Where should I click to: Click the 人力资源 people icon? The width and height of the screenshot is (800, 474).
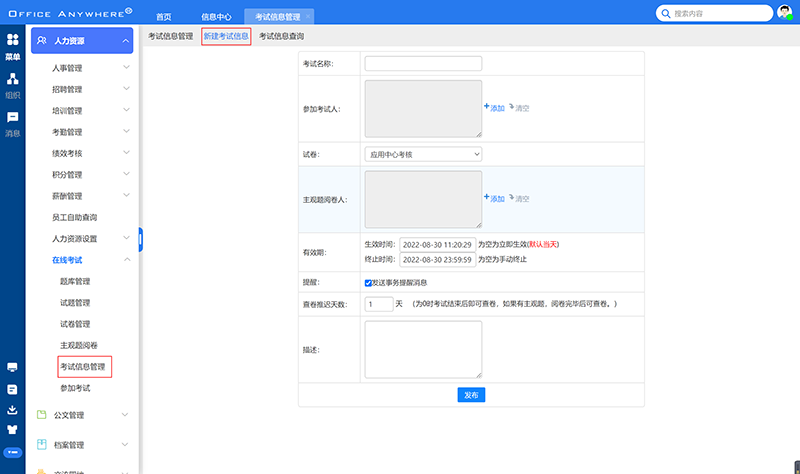click(42, 40)
